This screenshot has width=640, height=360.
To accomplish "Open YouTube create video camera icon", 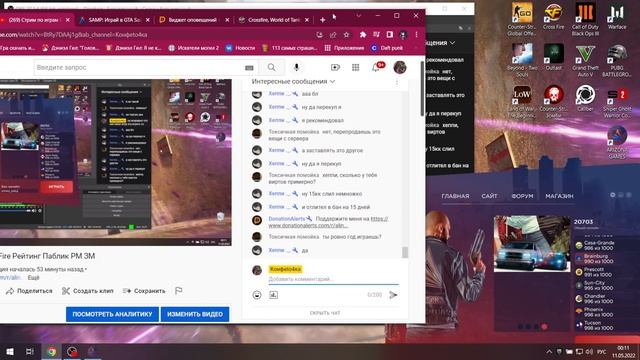I will point(335,67).
